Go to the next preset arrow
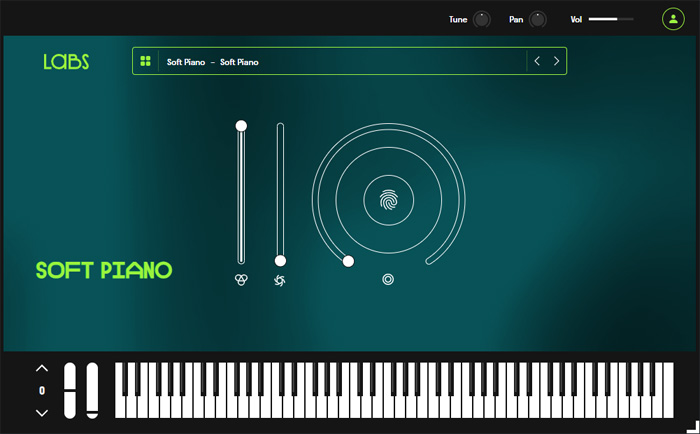The image size is (700, 434). (x=556, y=61)
